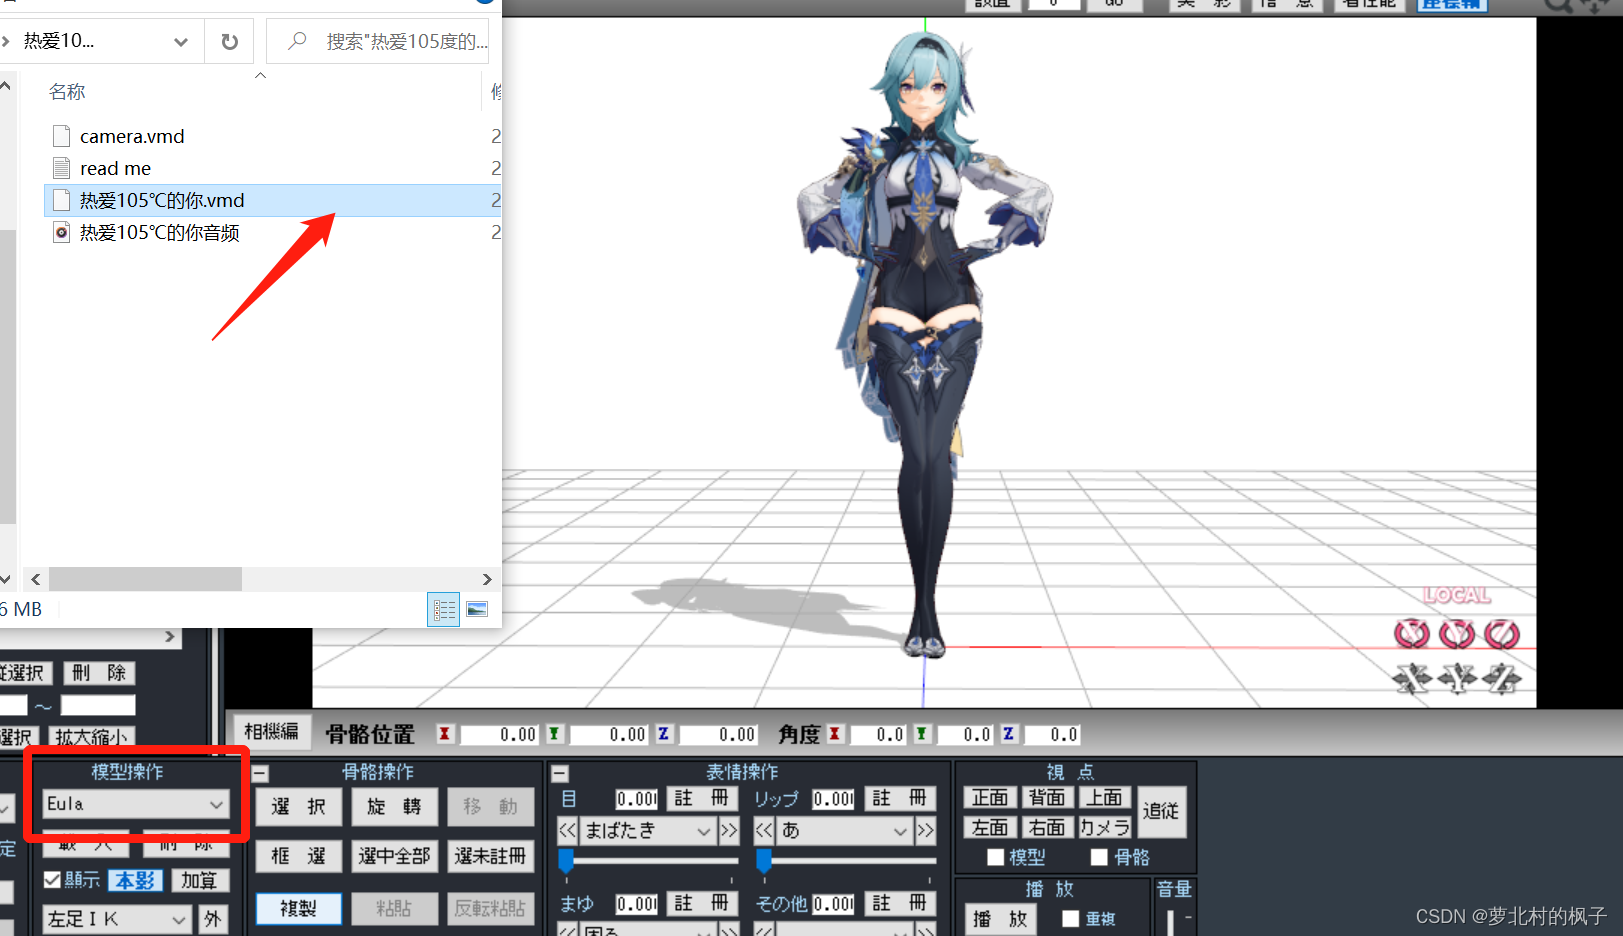Image resolution: width=1623 pixels, height=936 pixels.
Task: Click the second LOCAL move gizmo icon
Action: coord(1457,679)
